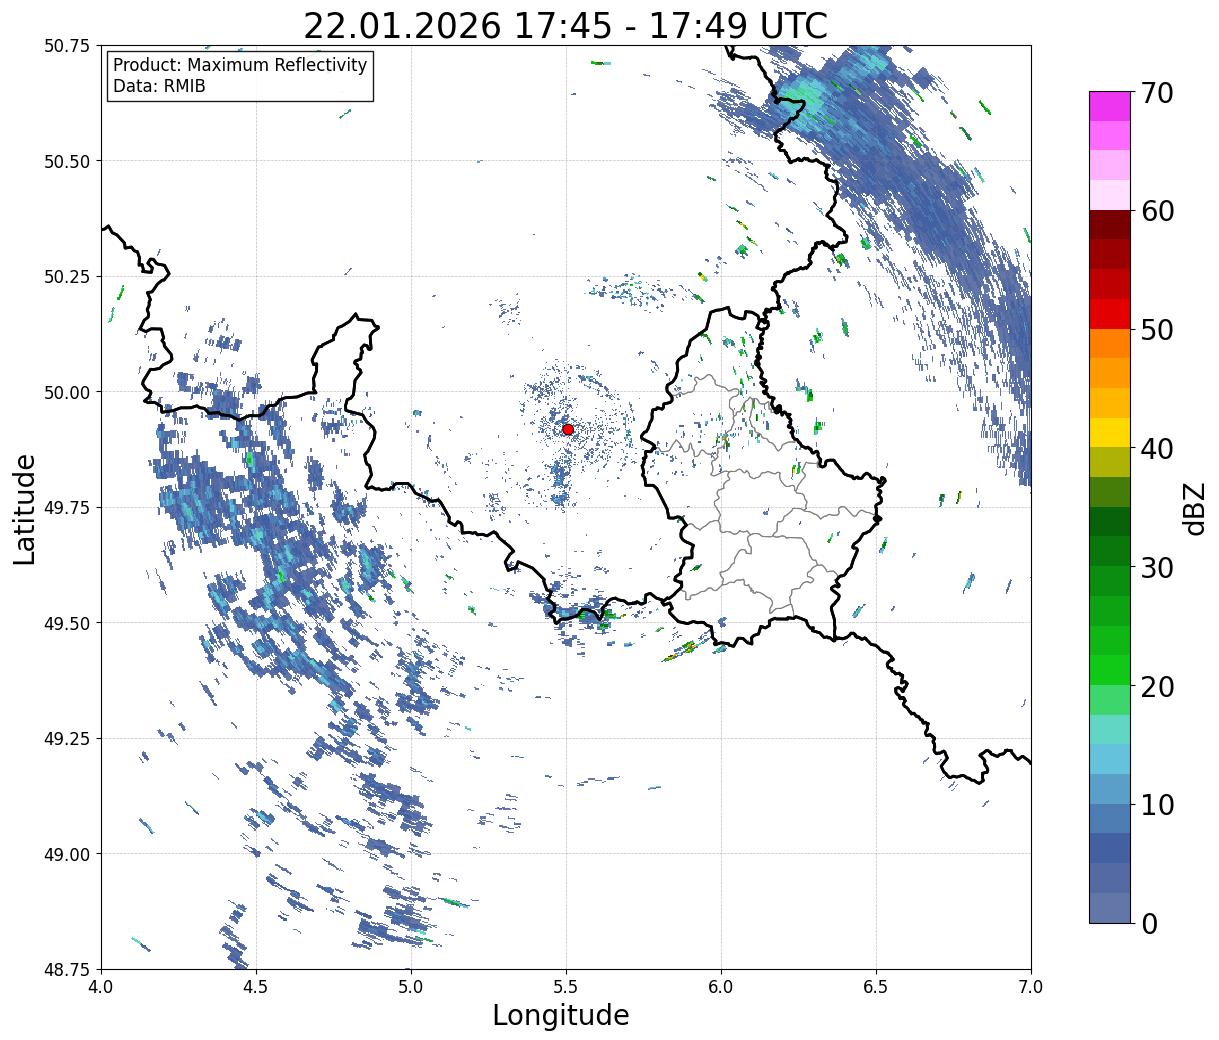
Task: Click the 60 colorbar tick label
Action: (1157, 211)
